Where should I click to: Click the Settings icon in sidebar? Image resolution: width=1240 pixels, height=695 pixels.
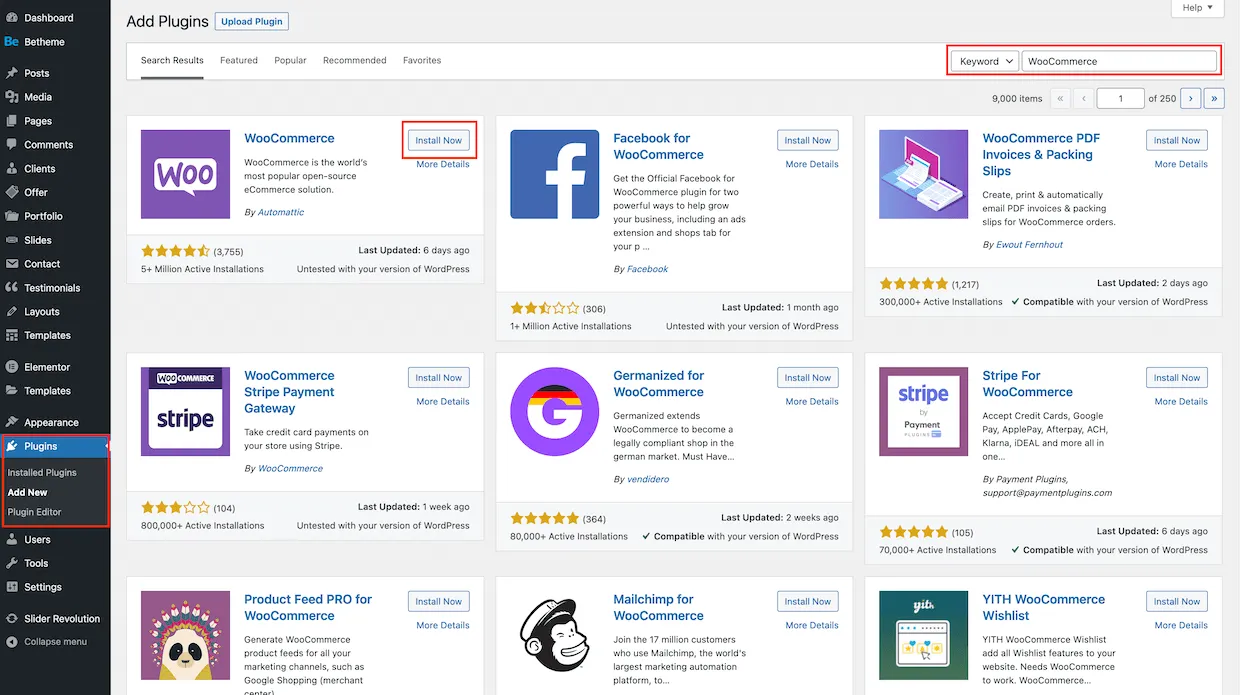coord(12,588)
